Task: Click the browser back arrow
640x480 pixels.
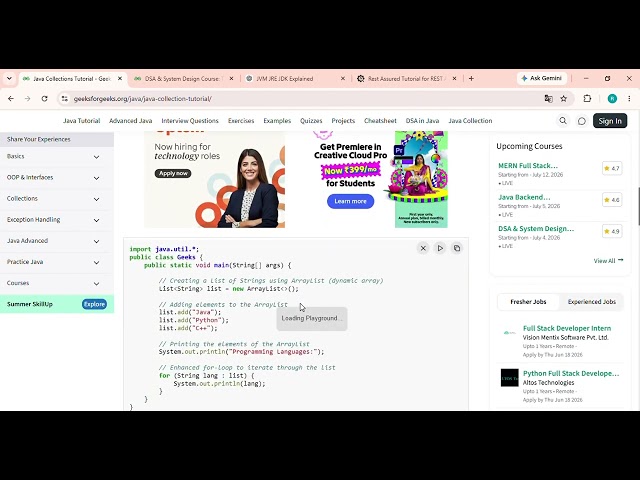Action: pyautogui.click(x=11, y=99)
